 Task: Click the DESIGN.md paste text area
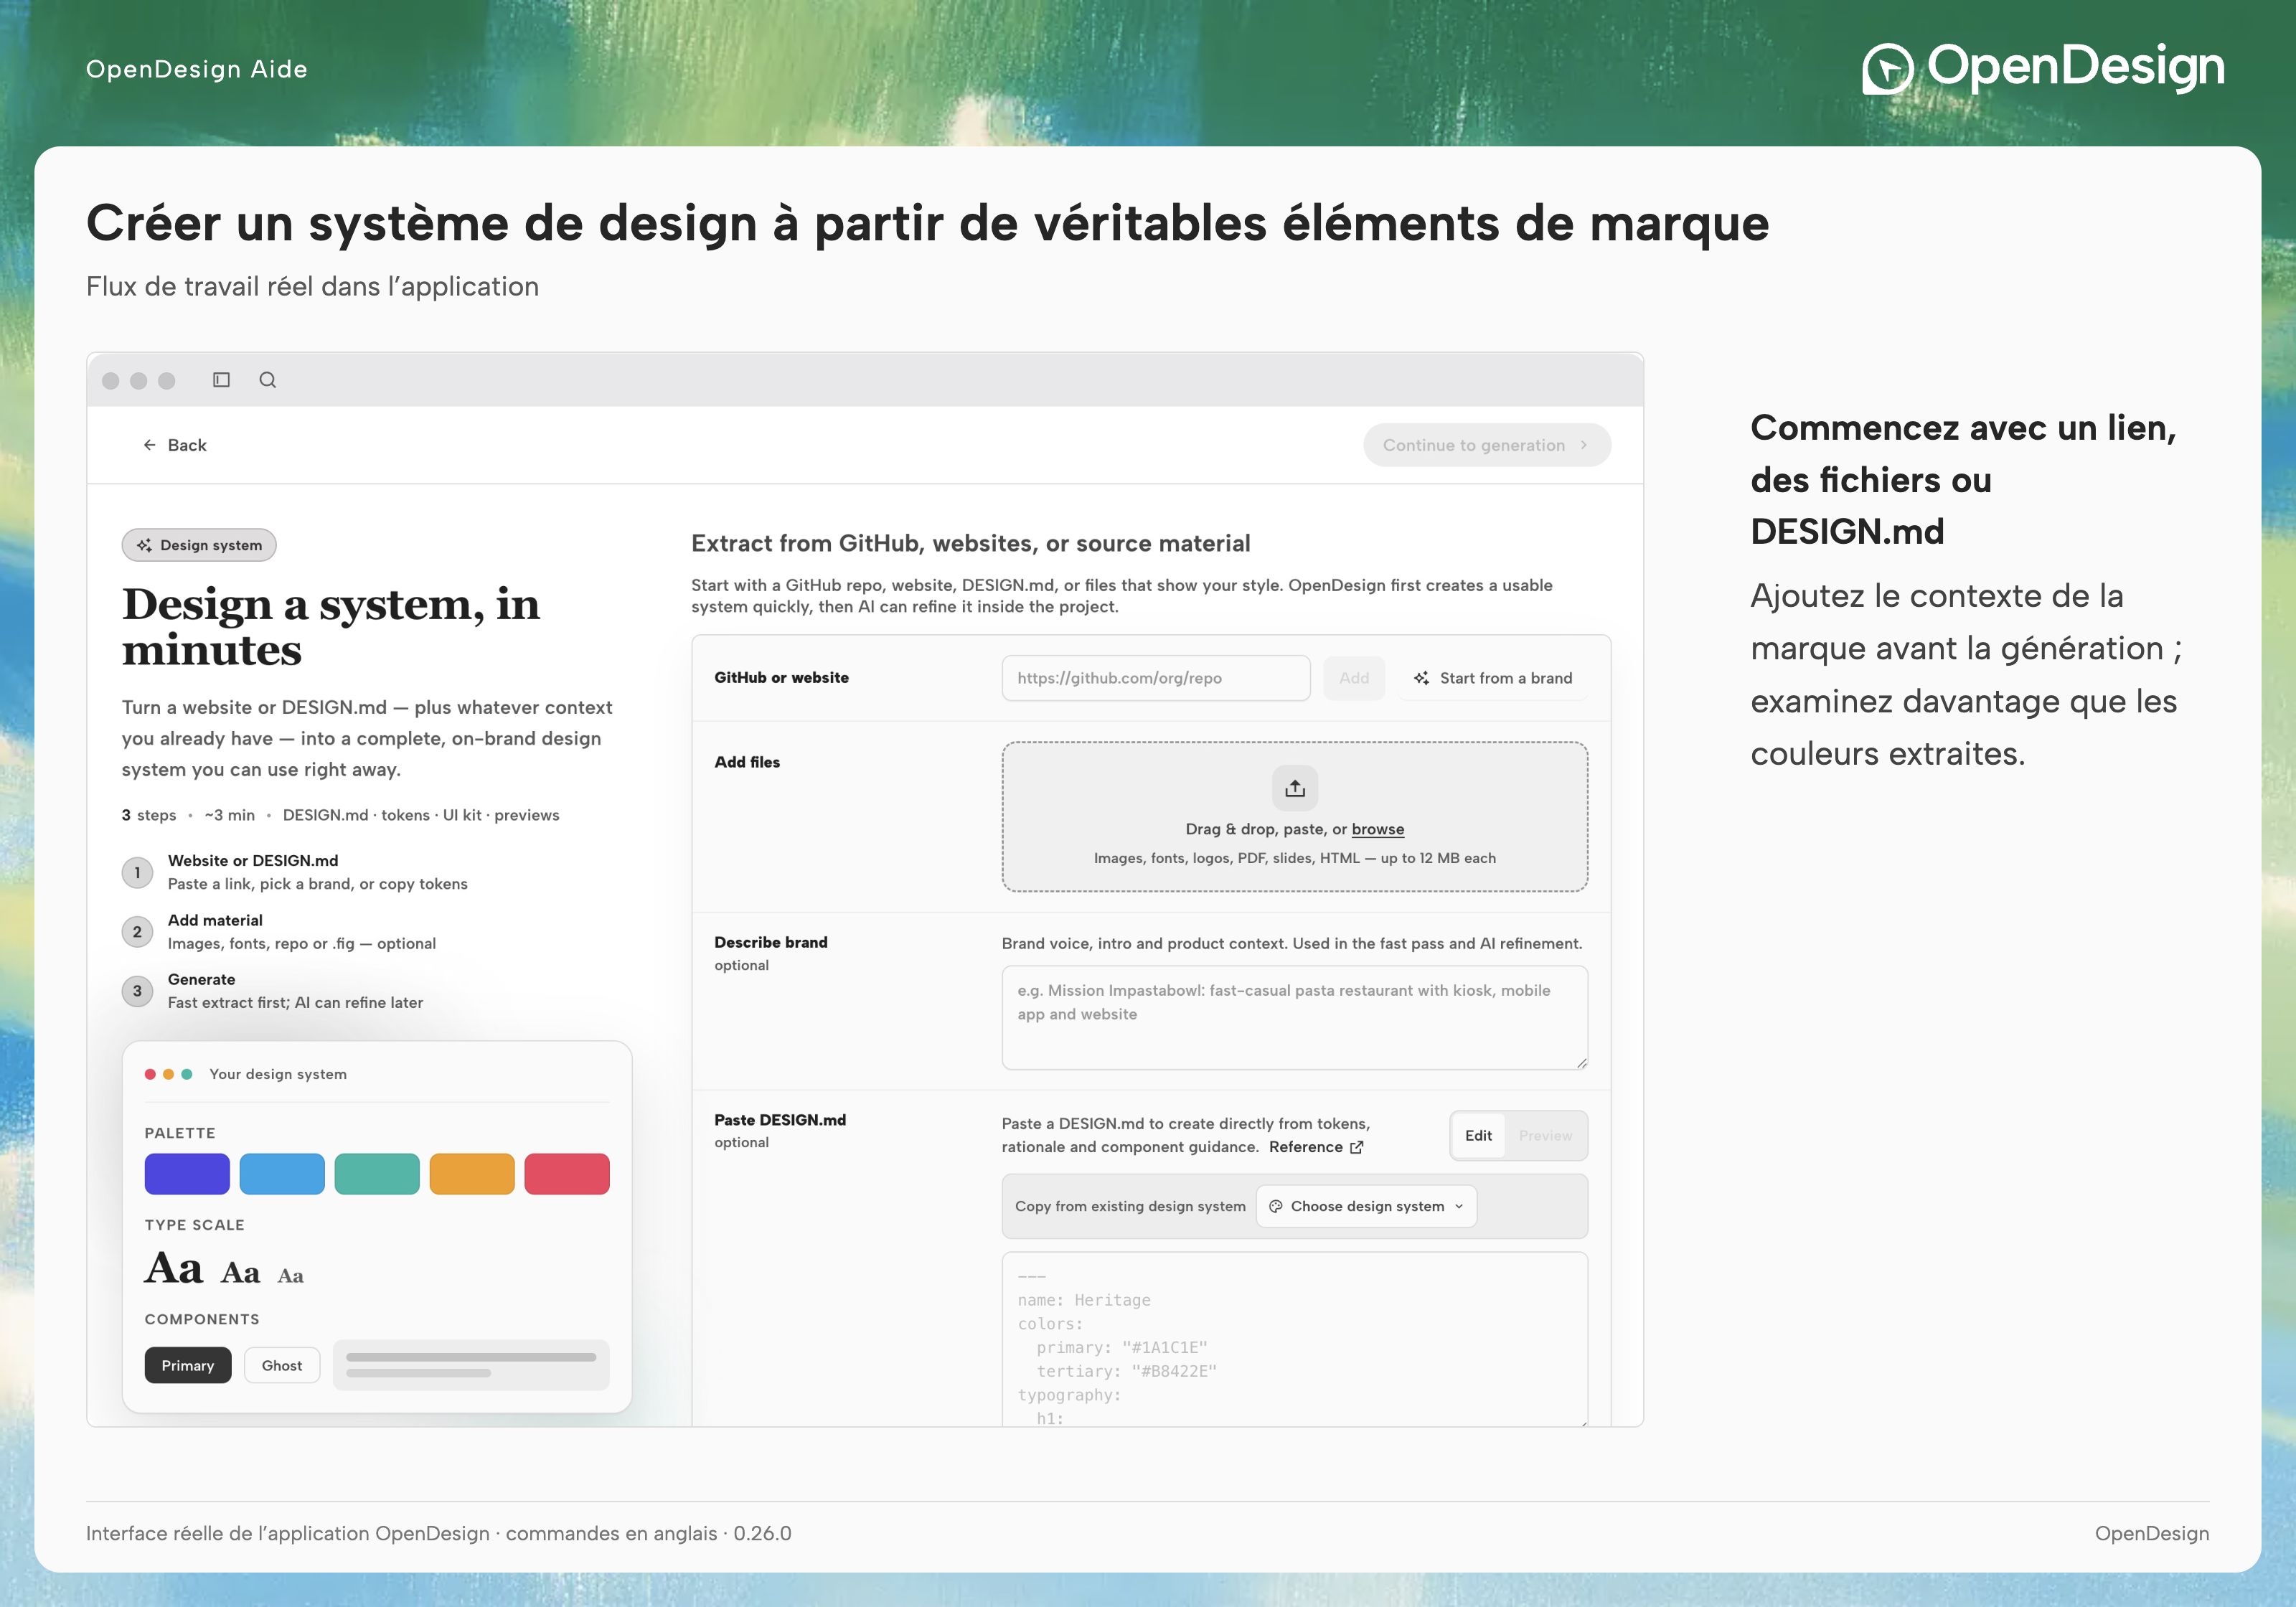pos(1295,1339)
